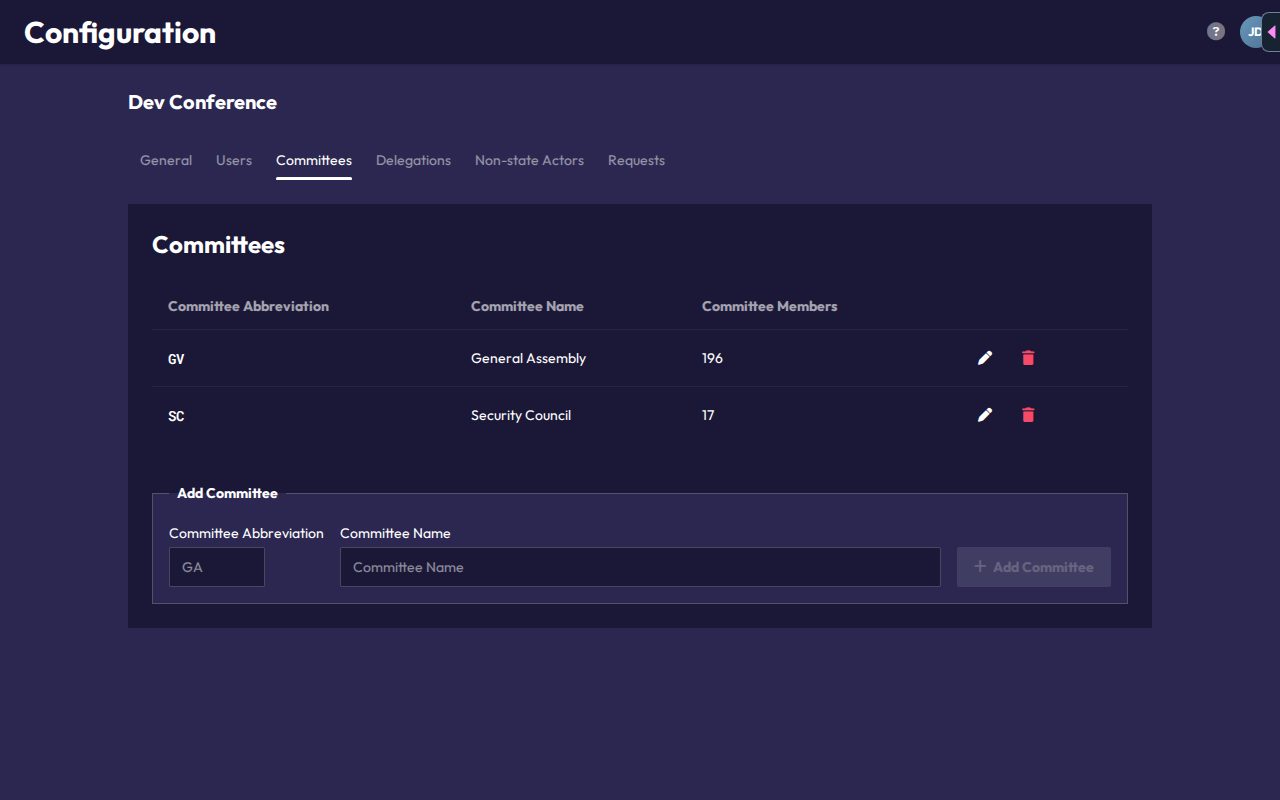Open the JD user avatar menu

[x=1252, y=32]
